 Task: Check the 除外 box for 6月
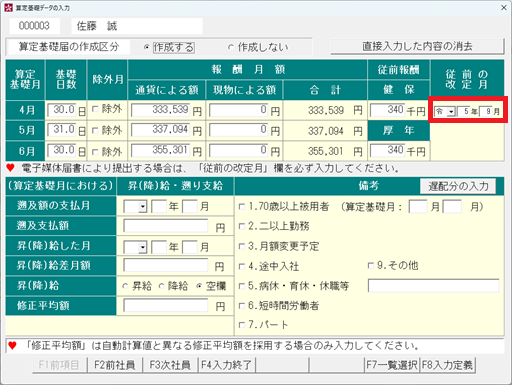tap(95, 152)
